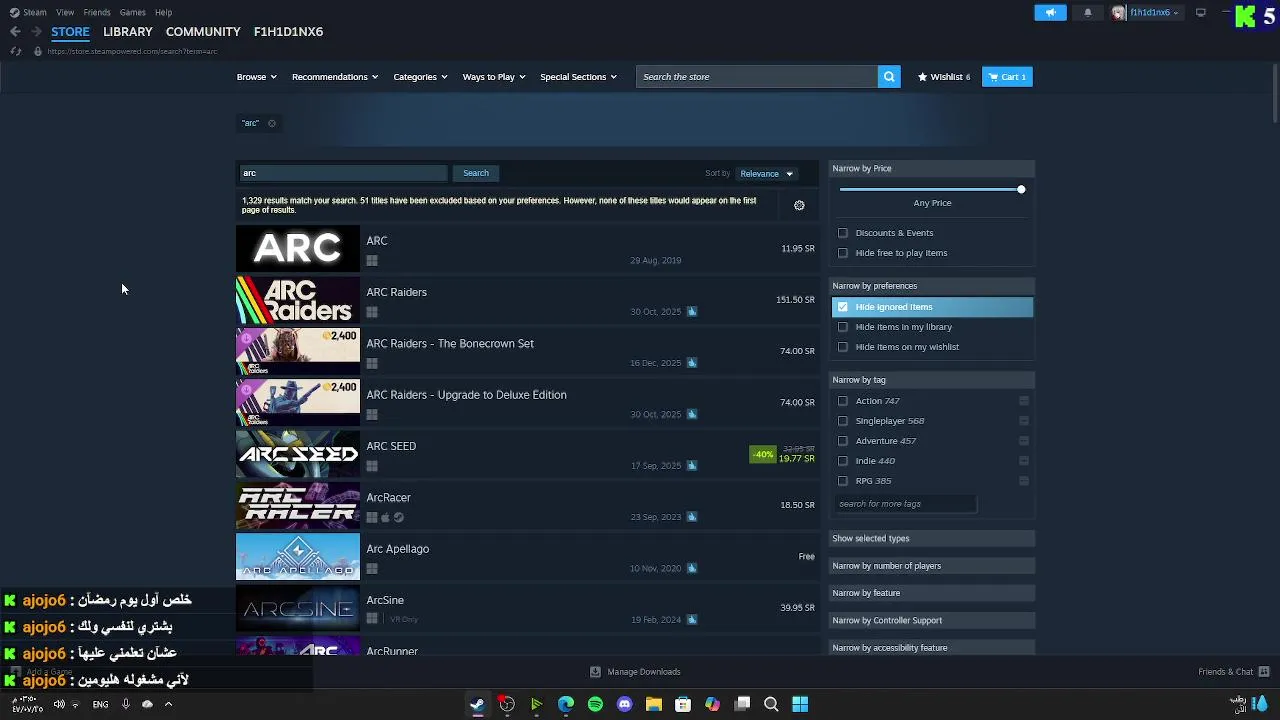
Task: Open the Arc Apellago result
Action: 527,556
